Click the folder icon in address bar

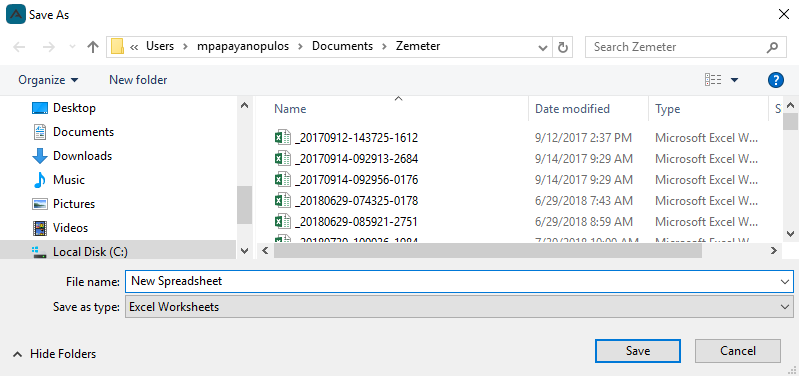pos(118,46)
